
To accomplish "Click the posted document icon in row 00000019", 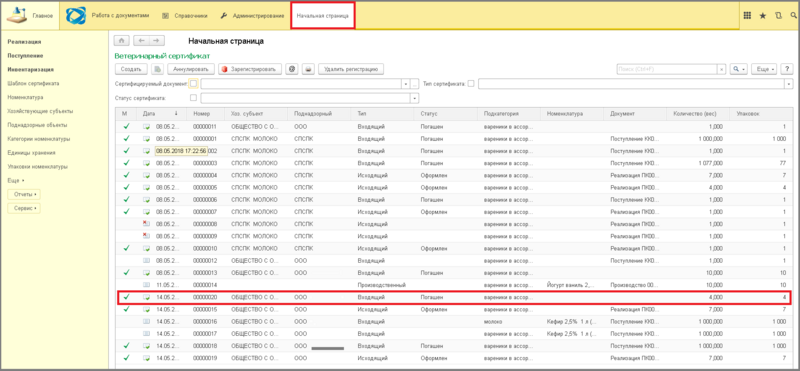I will pyautogui.click(x=146, y=358).
